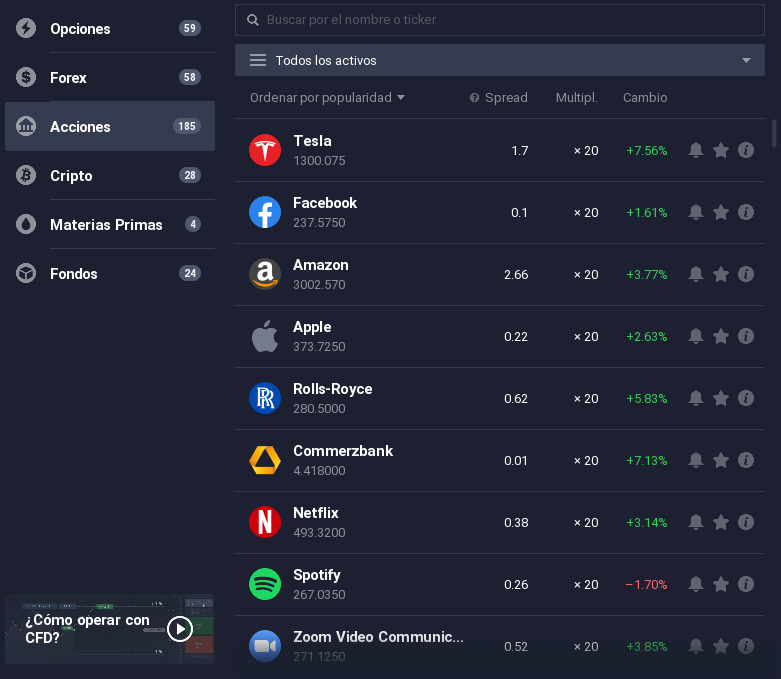Open Ordenar por popularidad sort dropdown

pos(327,98)
